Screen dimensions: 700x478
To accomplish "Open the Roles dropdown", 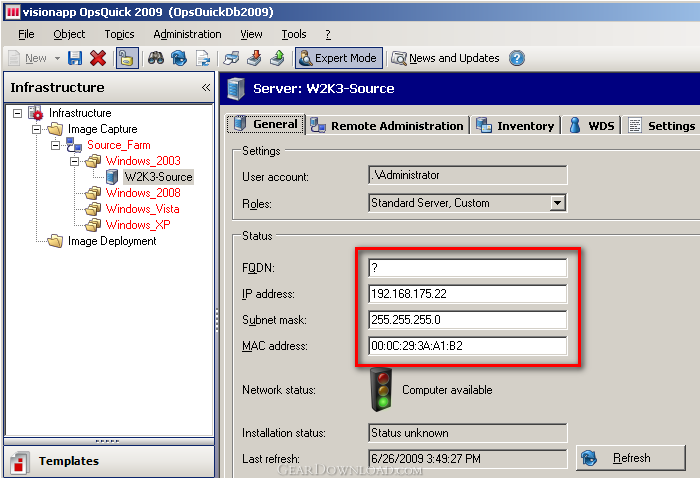I will click(x=557, y=203).
